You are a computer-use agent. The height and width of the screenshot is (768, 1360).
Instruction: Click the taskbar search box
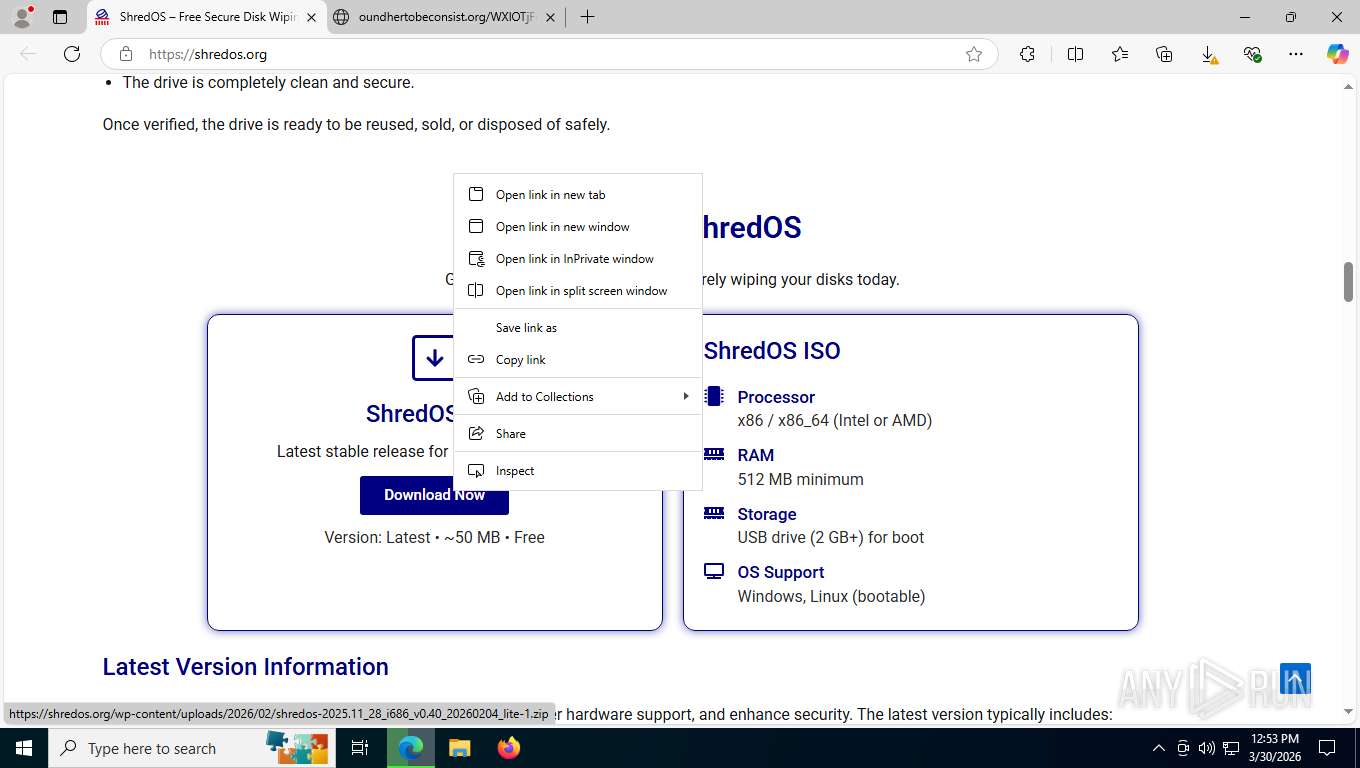point(190,748)
